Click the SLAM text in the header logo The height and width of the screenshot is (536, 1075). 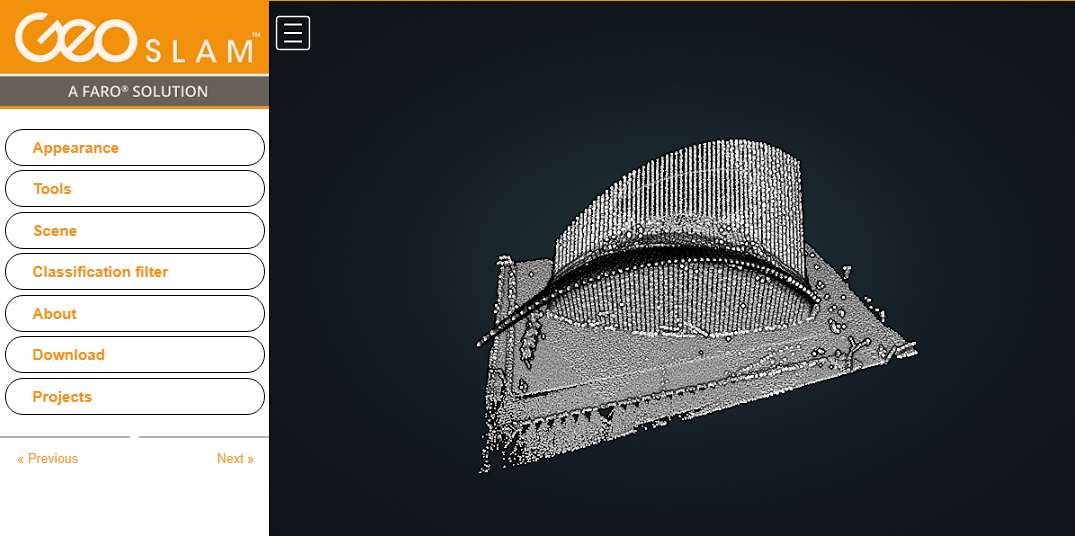(x=198, y=51)
